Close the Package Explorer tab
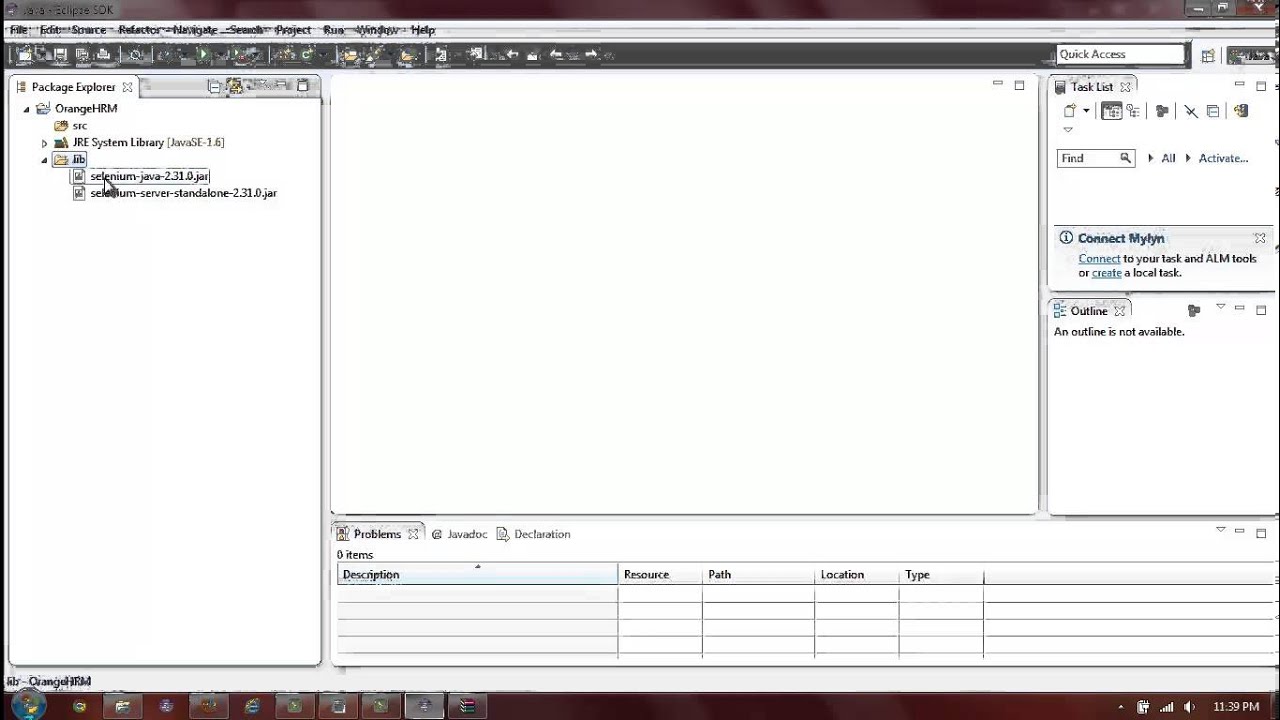 [x=127, y=87]
